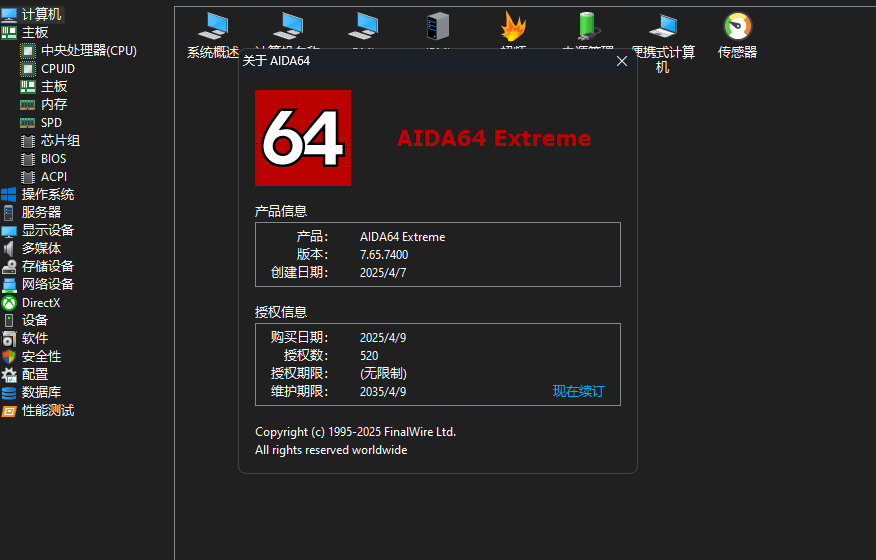This screenshot has width=876, height=560.
Task: Click the 购买日期 value 2025/4/9
Action: tap(383, 338)
